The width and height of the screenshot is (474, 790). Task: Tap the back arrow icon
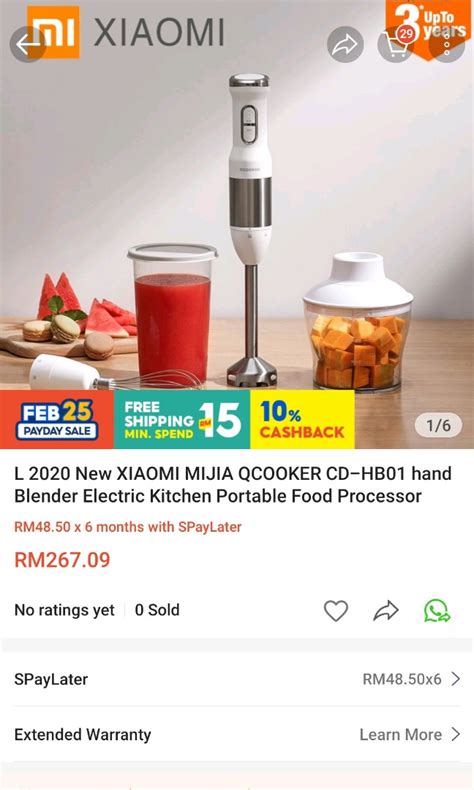(28, 44)
